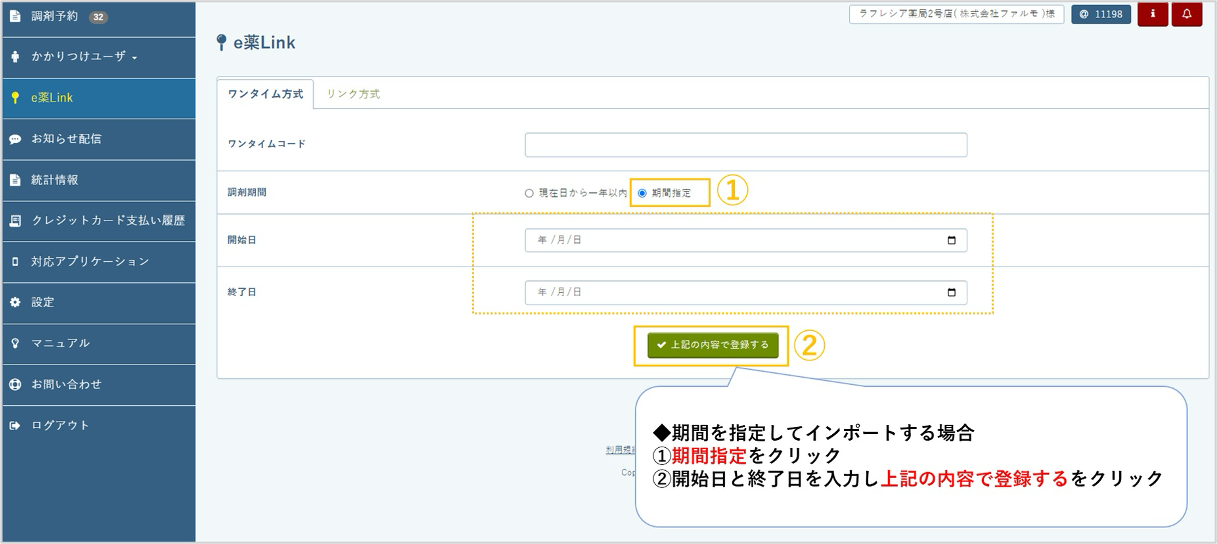Switch to the リンク方式 tab

point(353,94)
